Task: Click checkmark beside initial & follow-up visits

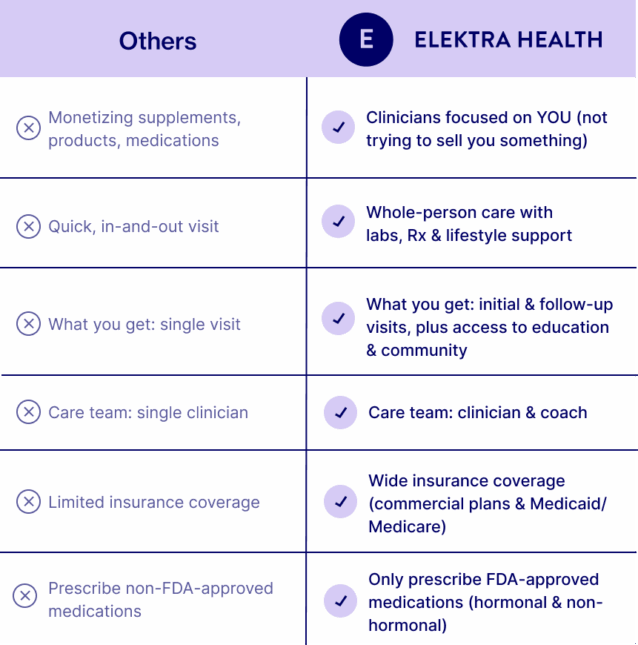Action: 338,318
